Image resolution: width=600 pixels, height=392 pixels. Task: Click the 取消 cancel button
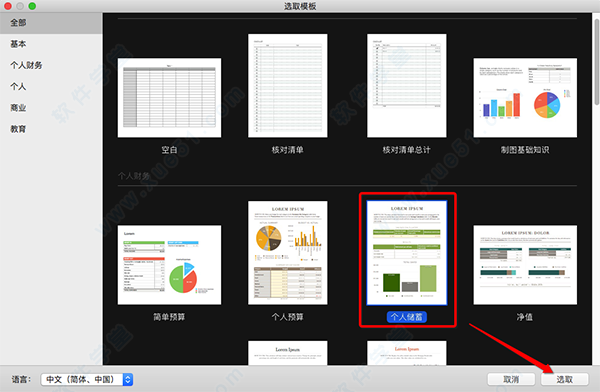[x=511, y=379]
